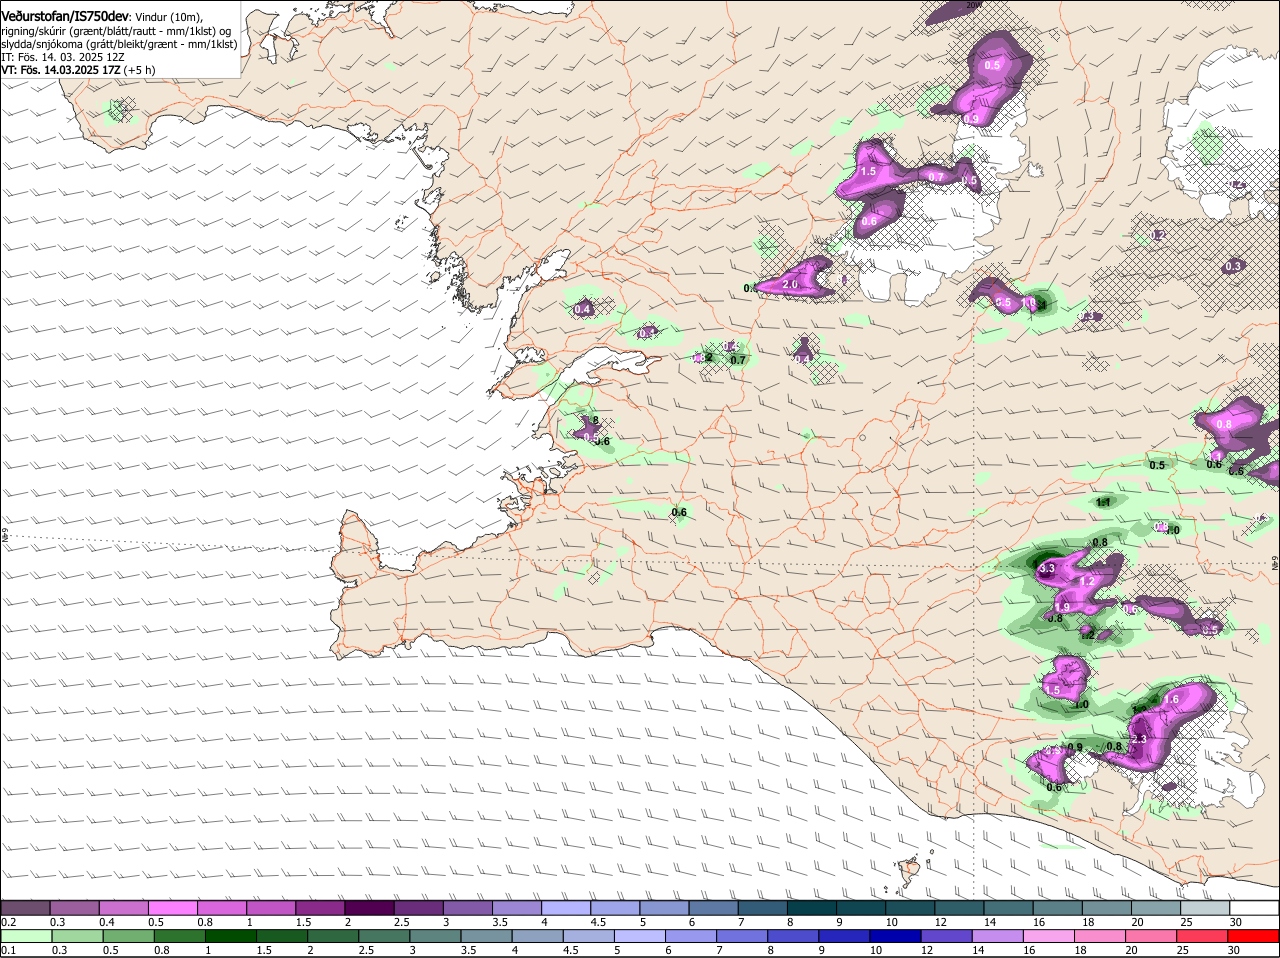Screen dimensions: 1280x958
Task: Click the VT: Fös. 14.03.2025 17Z (+5 h) line
Action: 78,70
